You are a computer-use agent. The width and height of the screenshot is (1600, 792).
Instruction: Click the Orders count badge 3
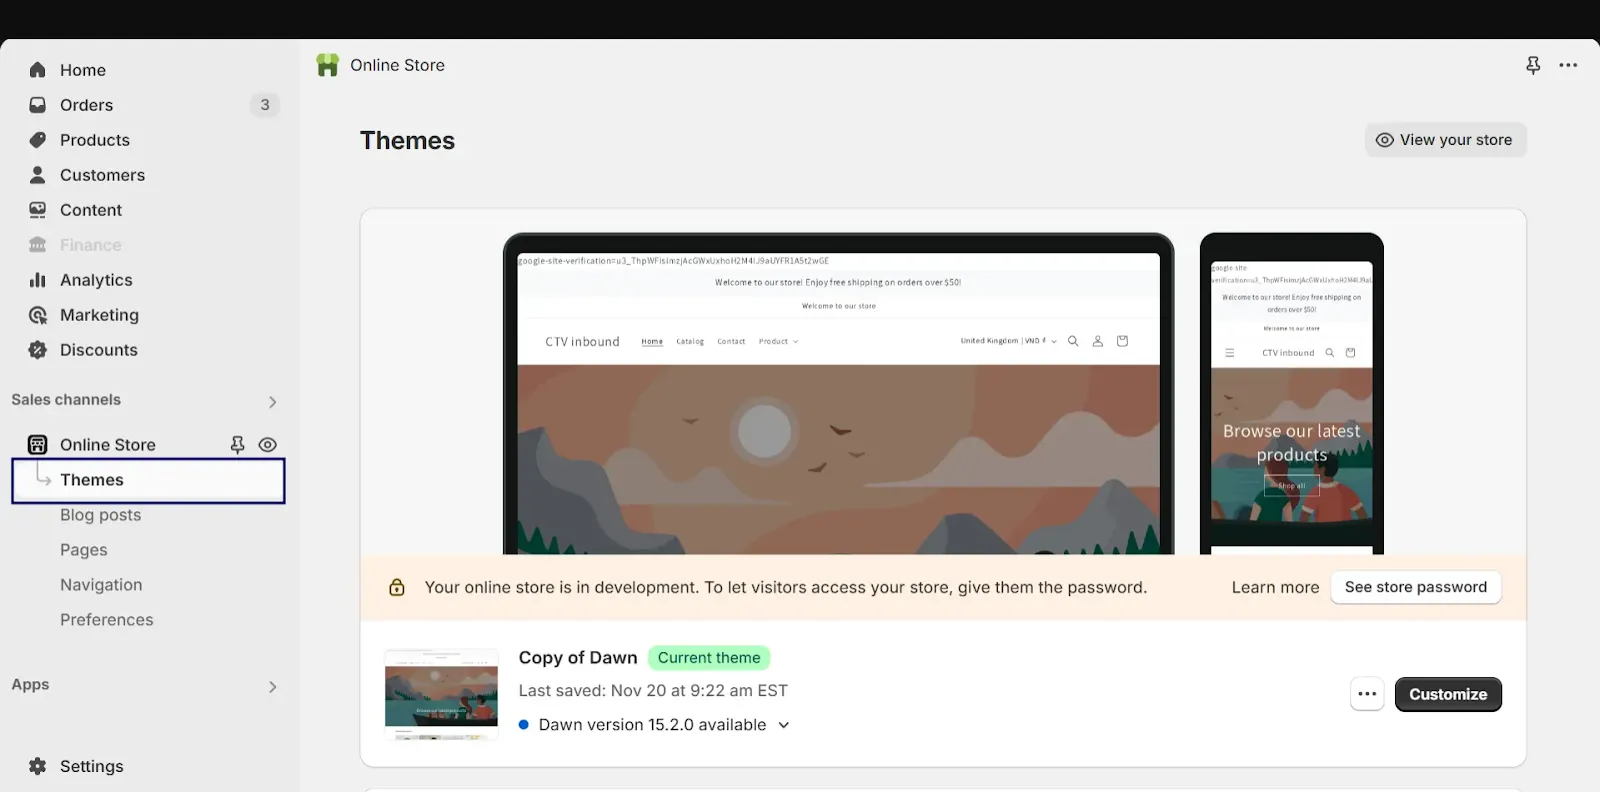tap(265, 105)
